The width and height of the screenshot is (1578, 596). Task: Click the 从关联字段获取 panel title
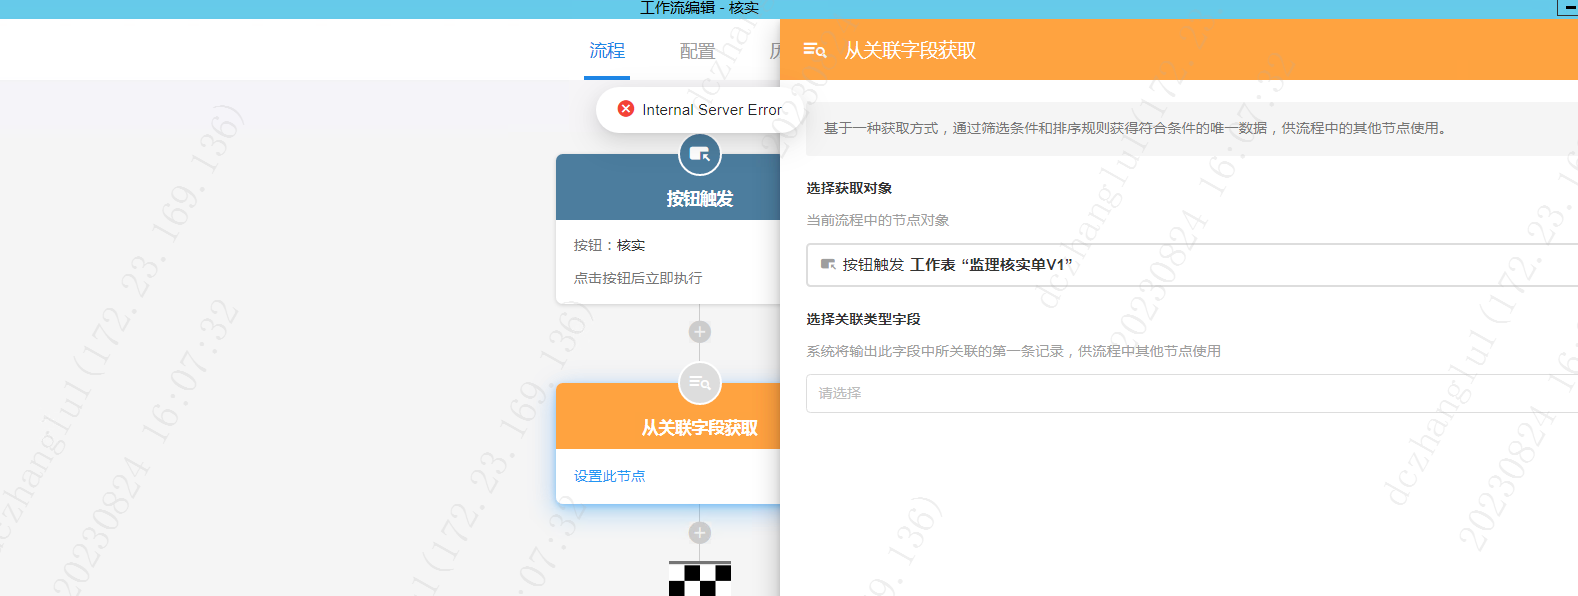pos(910,50)
